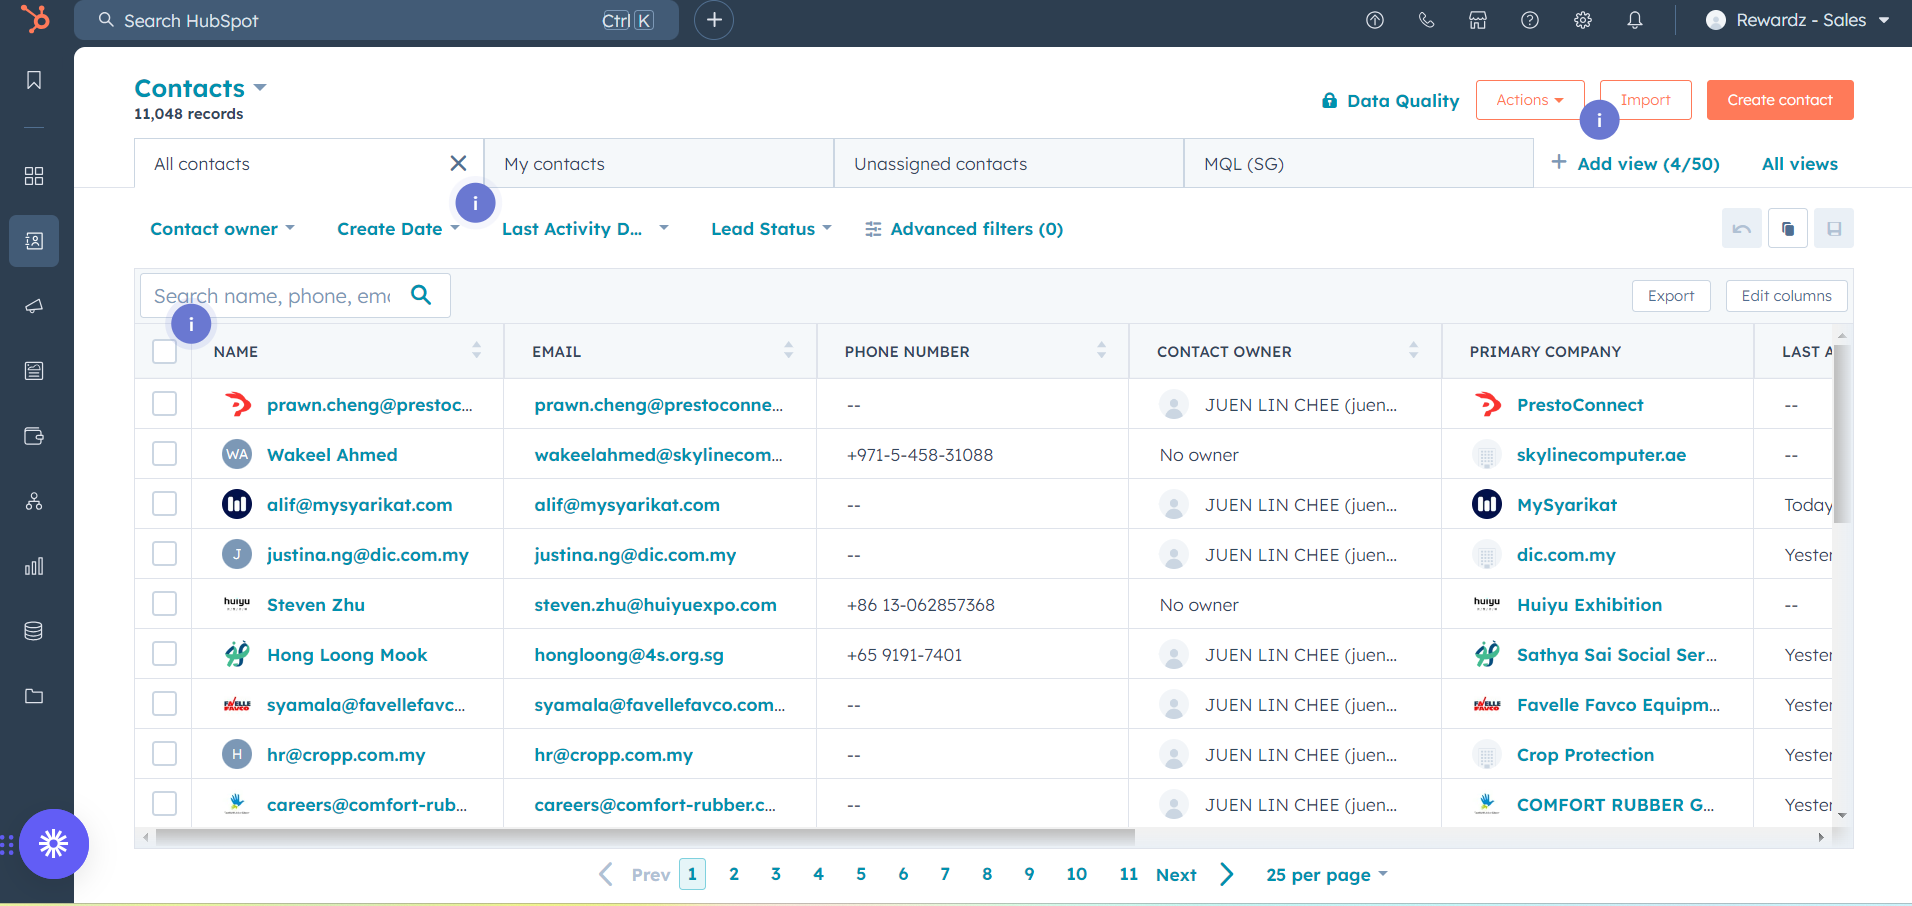Toggle the select-all contacts checkbox
The height and width of the screenshot is (906, 1912).
pyautogui.click(x=165, y=352)
